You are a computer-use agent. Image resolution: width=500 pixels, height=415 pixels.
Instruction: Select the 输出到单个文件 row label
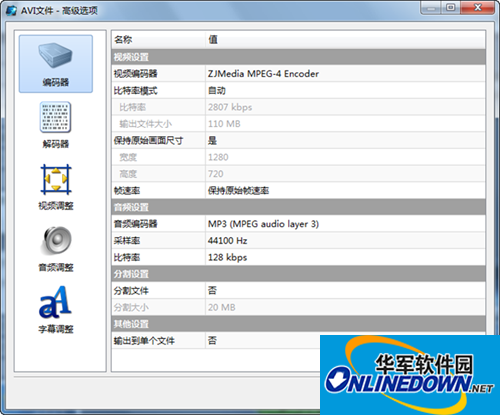[144, 340]
